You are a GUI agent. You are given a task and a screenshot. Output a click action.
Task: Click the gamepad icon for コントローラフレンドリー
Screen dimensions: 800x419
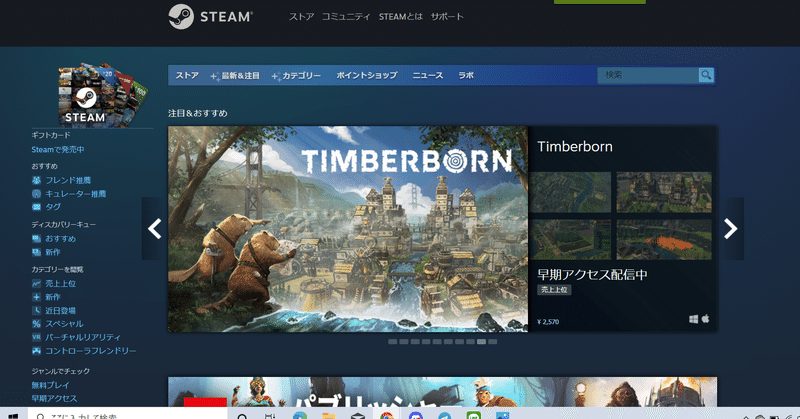(x=36, y=351)
